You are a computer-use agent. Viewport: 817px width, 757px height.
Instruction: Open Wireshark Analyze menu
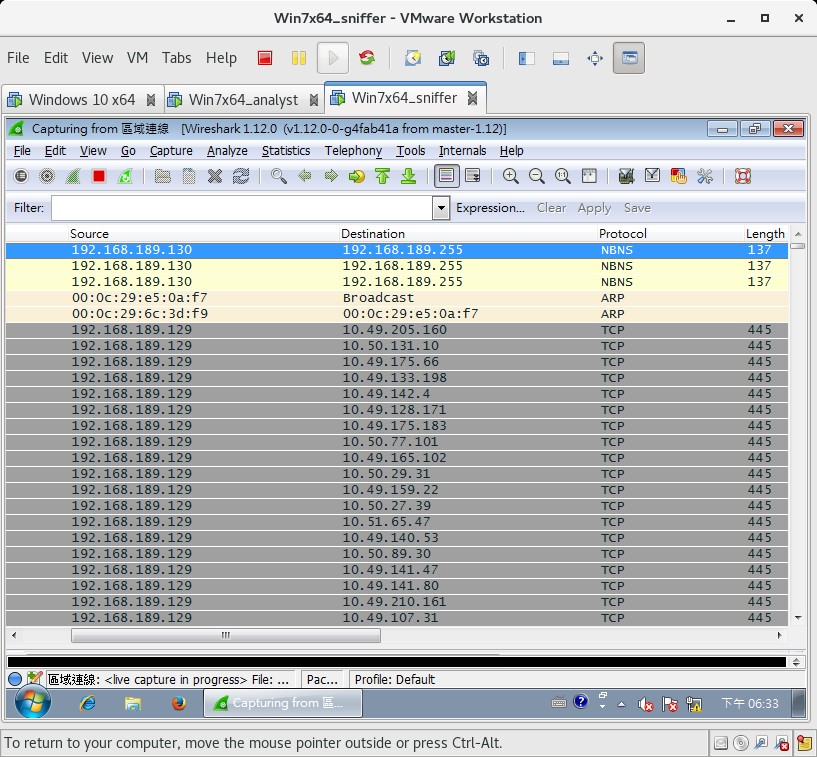point(227,151)
